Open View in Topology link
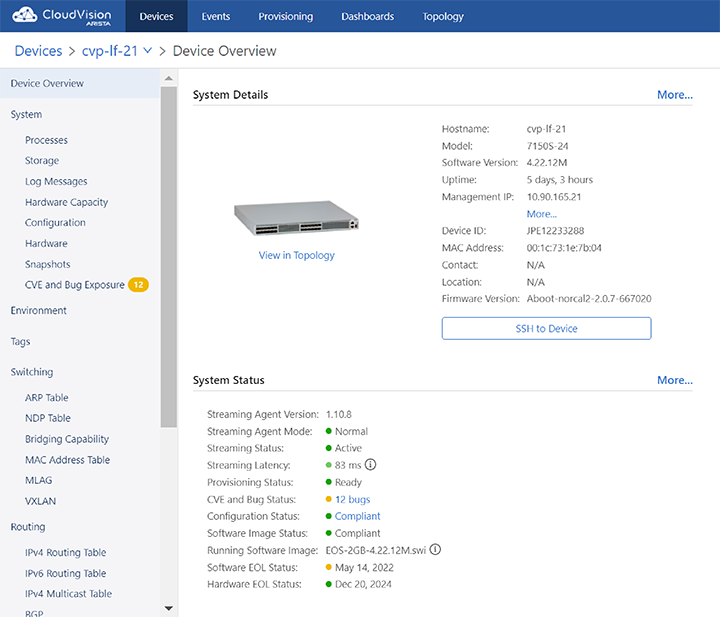 (x=297, y=255)
